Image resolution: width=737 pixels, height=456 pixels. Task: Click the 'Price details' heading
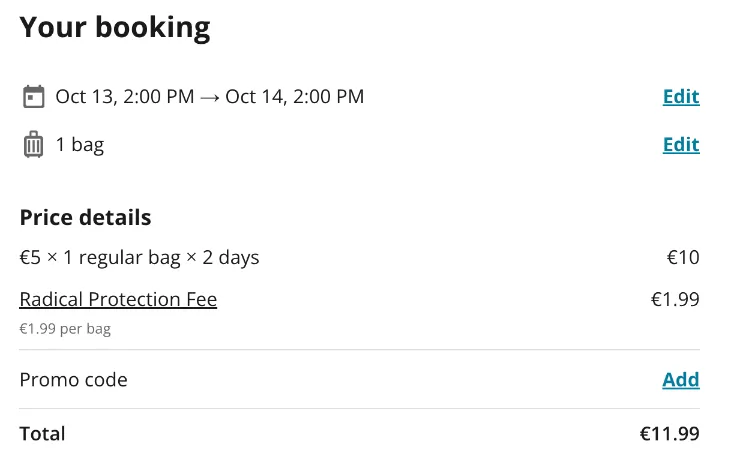pyautogui.click(x=85, y=218)
